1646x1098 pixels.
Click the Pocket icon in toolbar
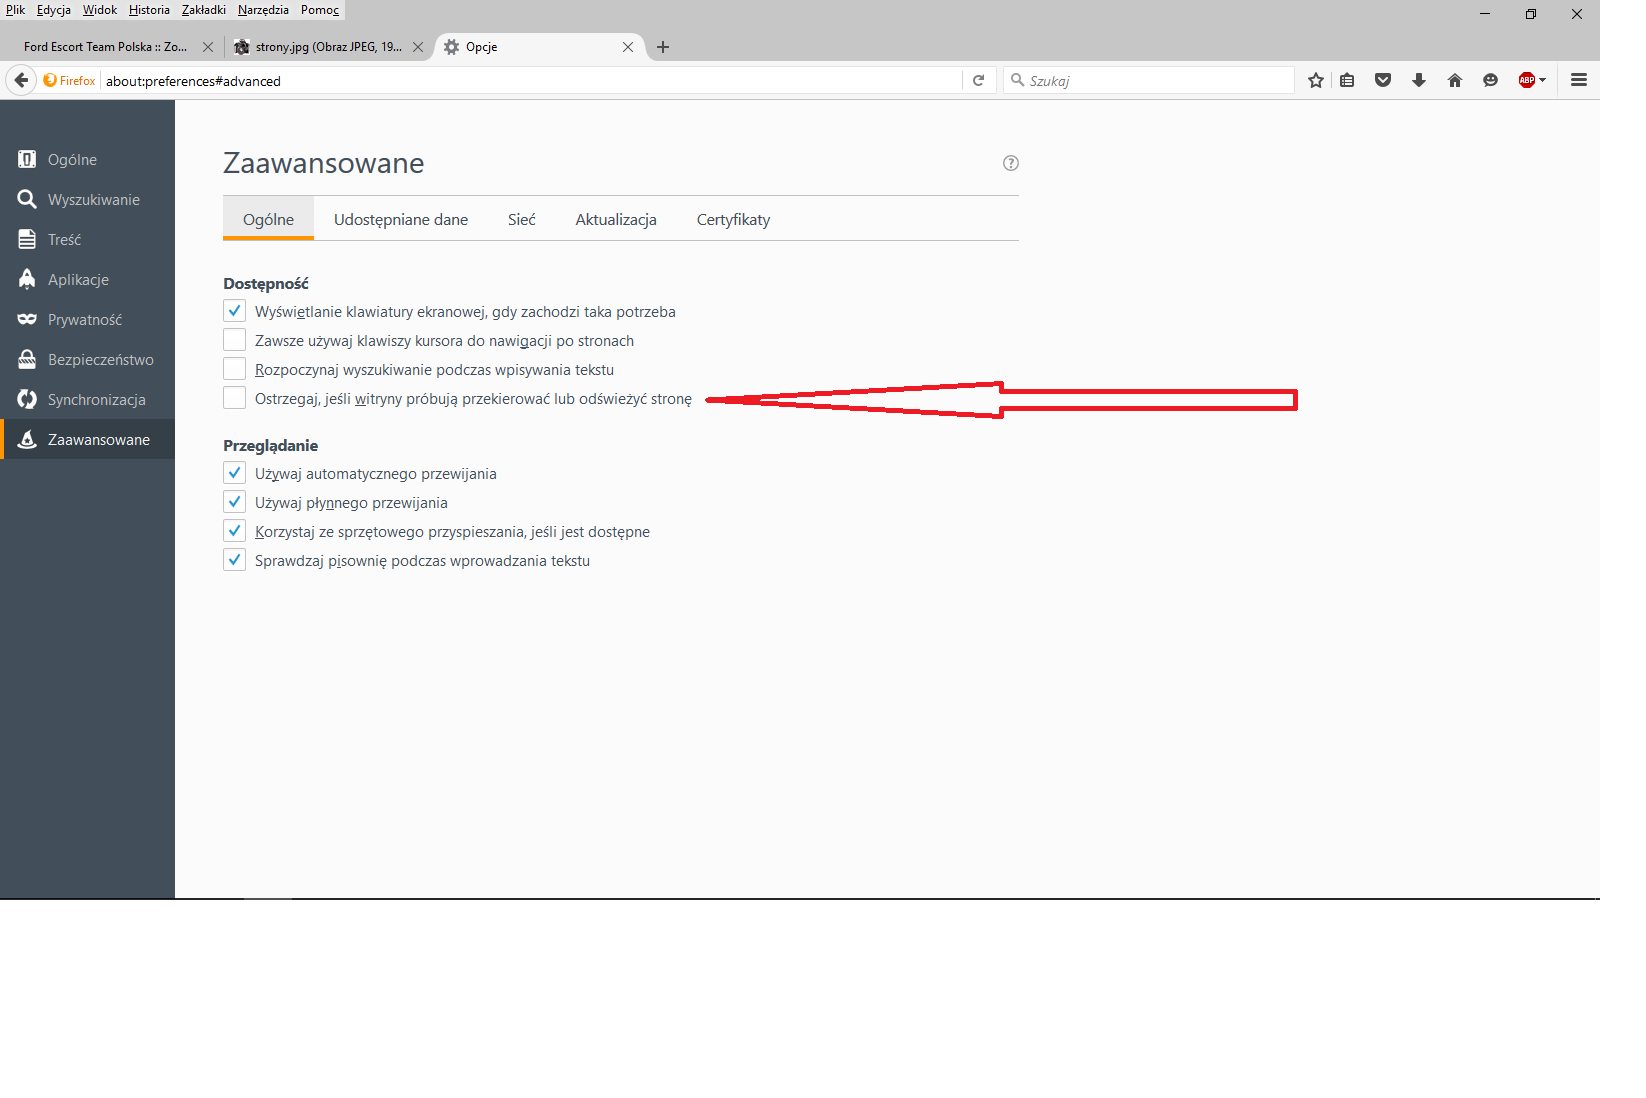click(x=1383, y=81)
